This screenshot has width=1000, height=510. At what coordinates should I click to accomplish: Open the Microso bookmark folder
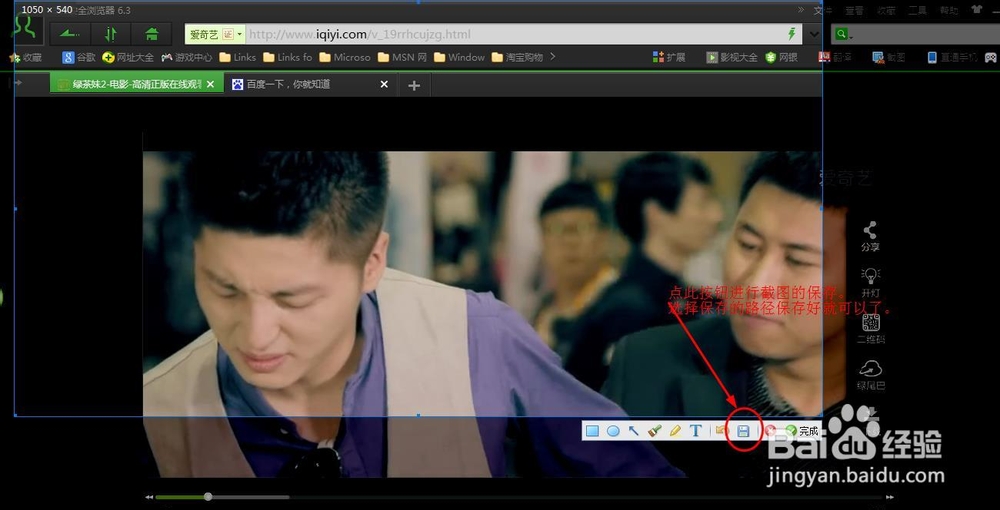[345, 57]
